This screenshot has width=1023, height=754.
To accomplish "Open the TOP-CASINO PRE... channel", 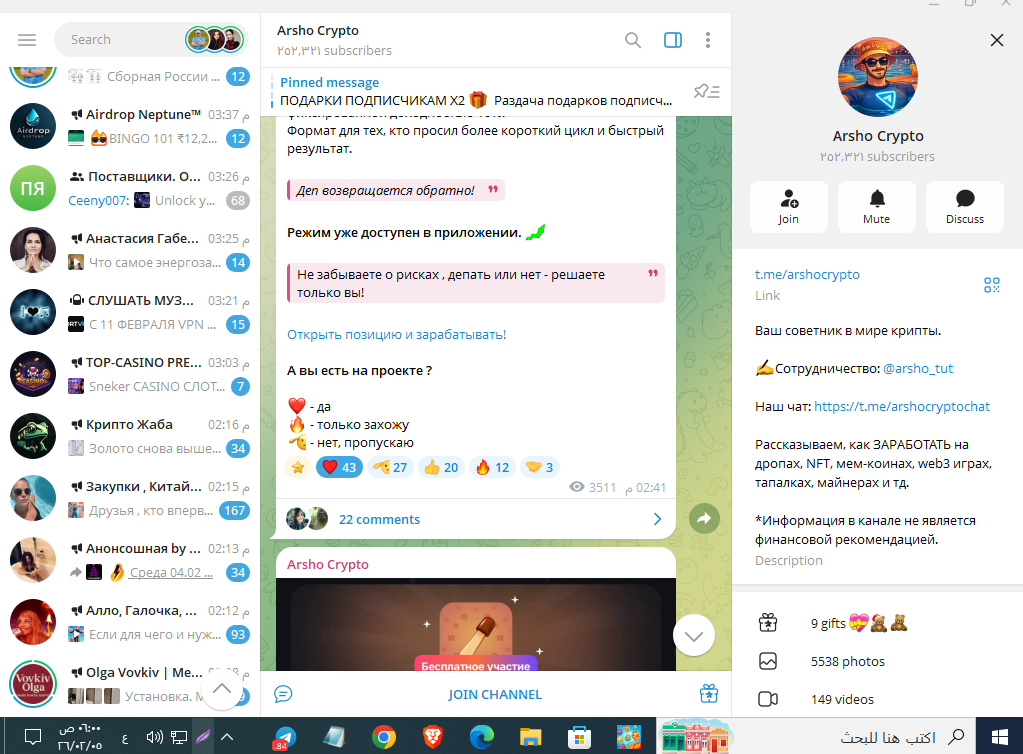I will click(x=130, y=374).
